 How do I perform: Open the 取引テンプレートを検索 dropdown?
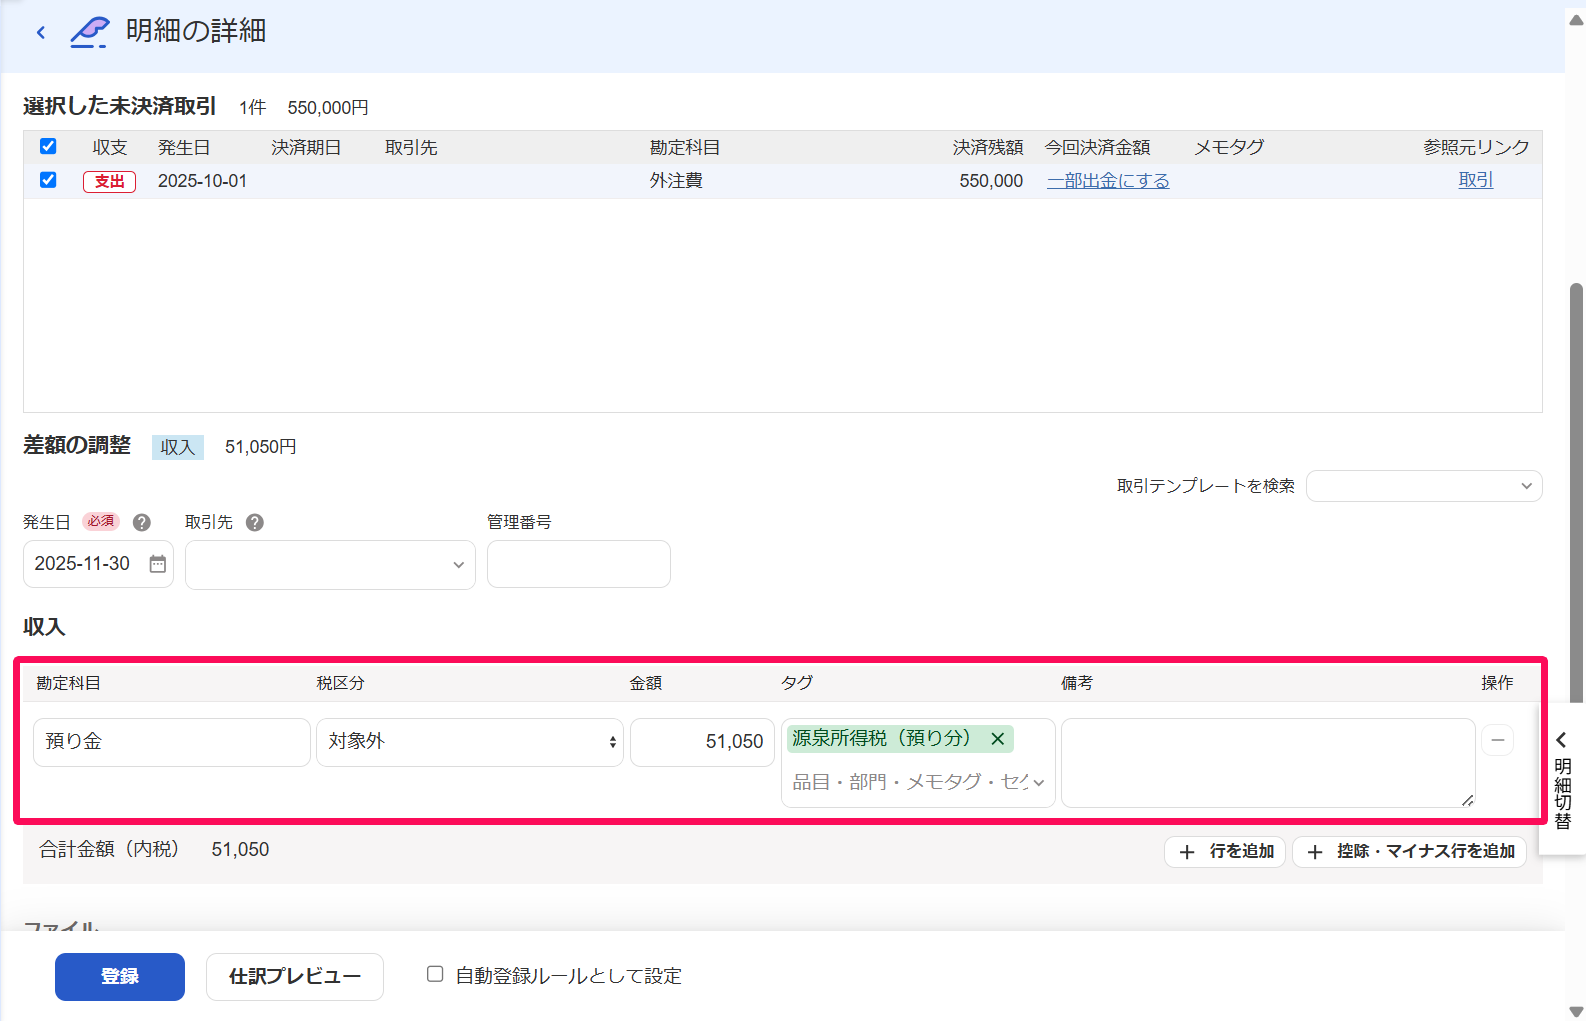click(x=1424, y=486)
